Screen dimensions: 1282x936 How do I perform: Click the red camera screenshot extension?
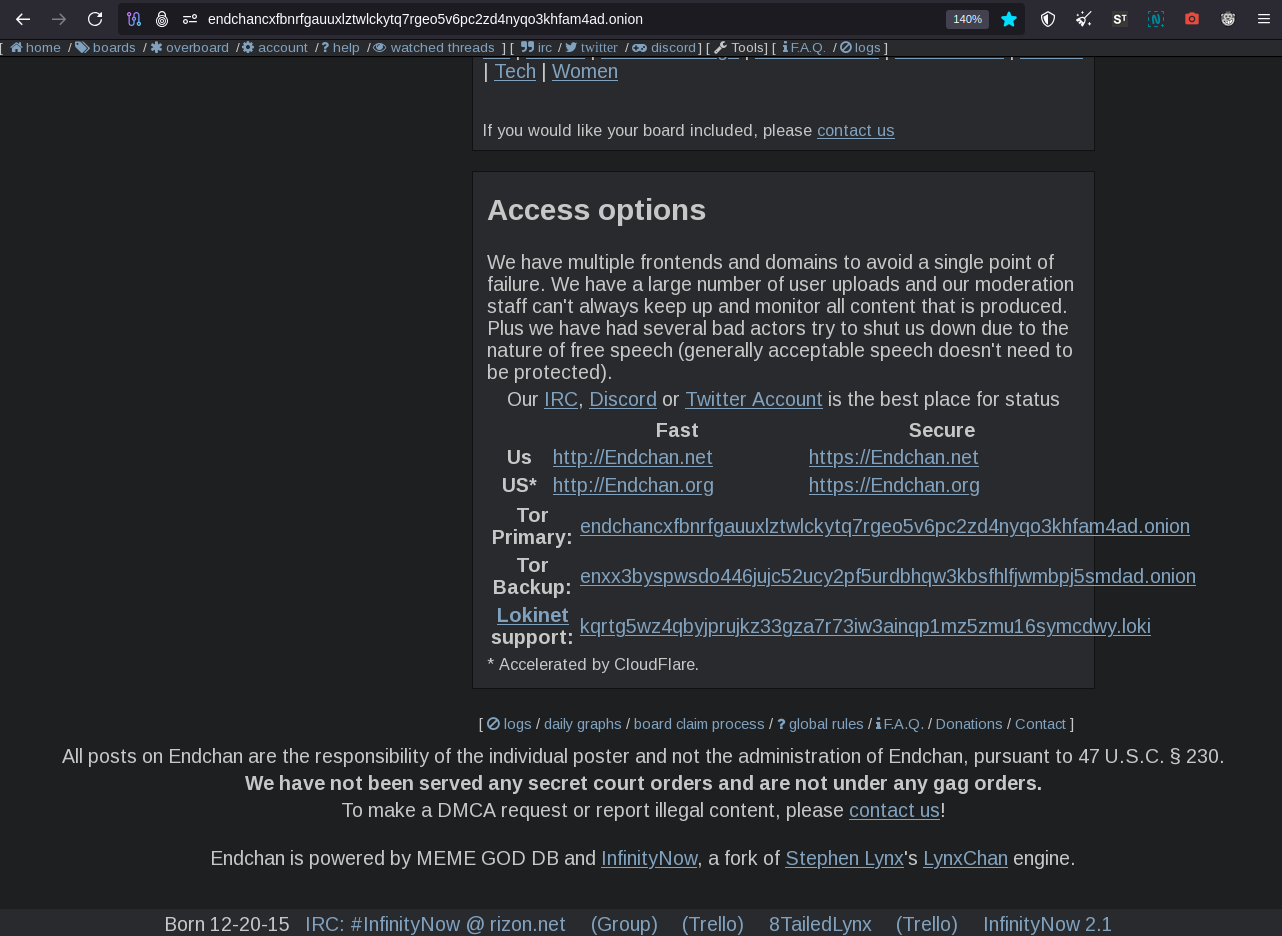pos(1192,19)
